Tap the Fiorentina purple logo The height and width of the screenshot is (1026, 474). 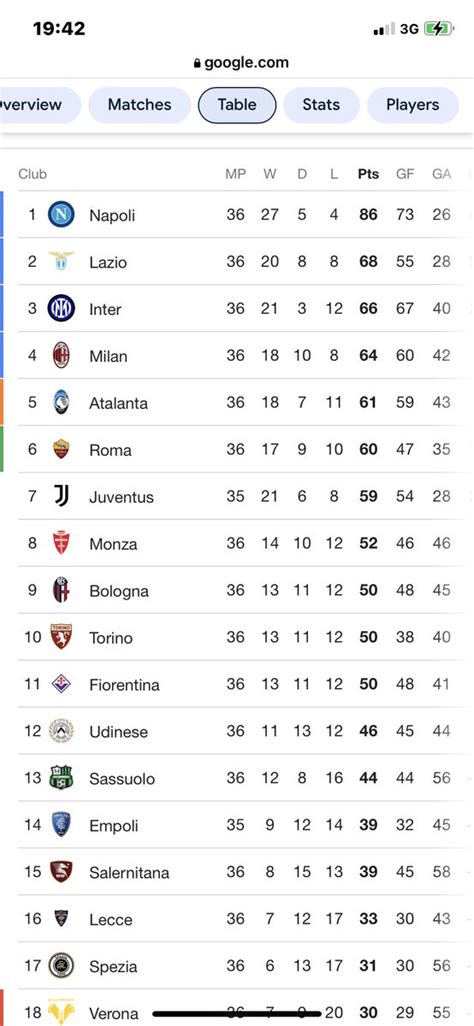tap(61, 684)
